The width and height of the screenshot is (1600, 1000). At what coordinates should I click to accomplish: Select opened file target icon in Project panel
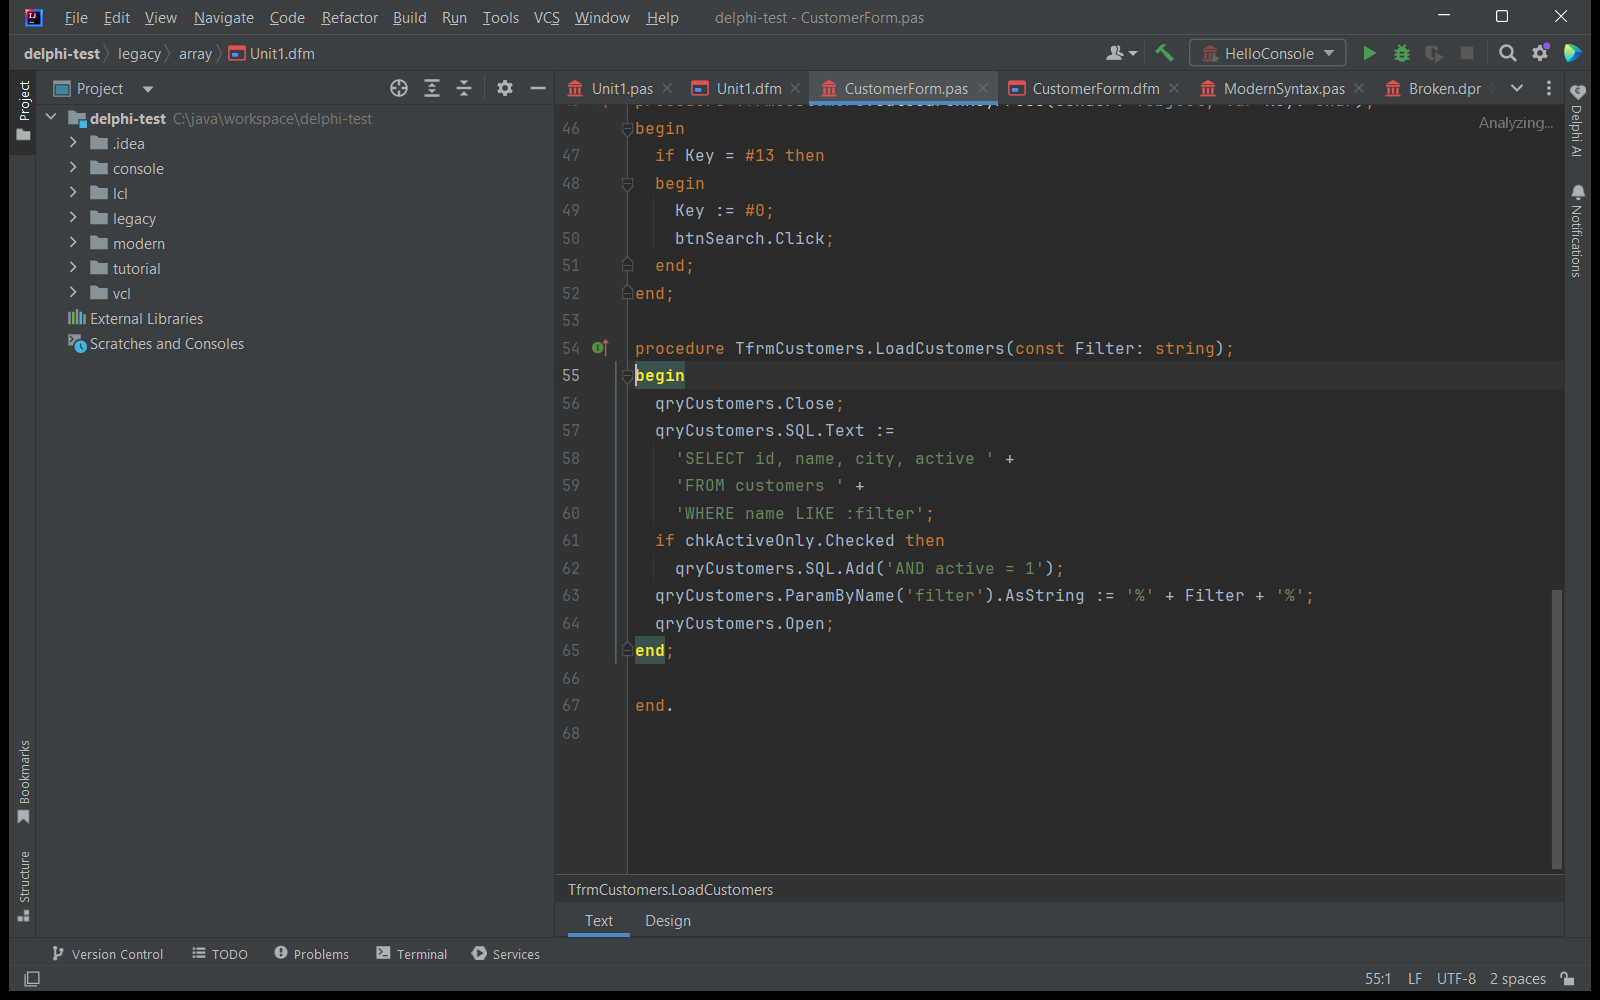tap(399, 88)
